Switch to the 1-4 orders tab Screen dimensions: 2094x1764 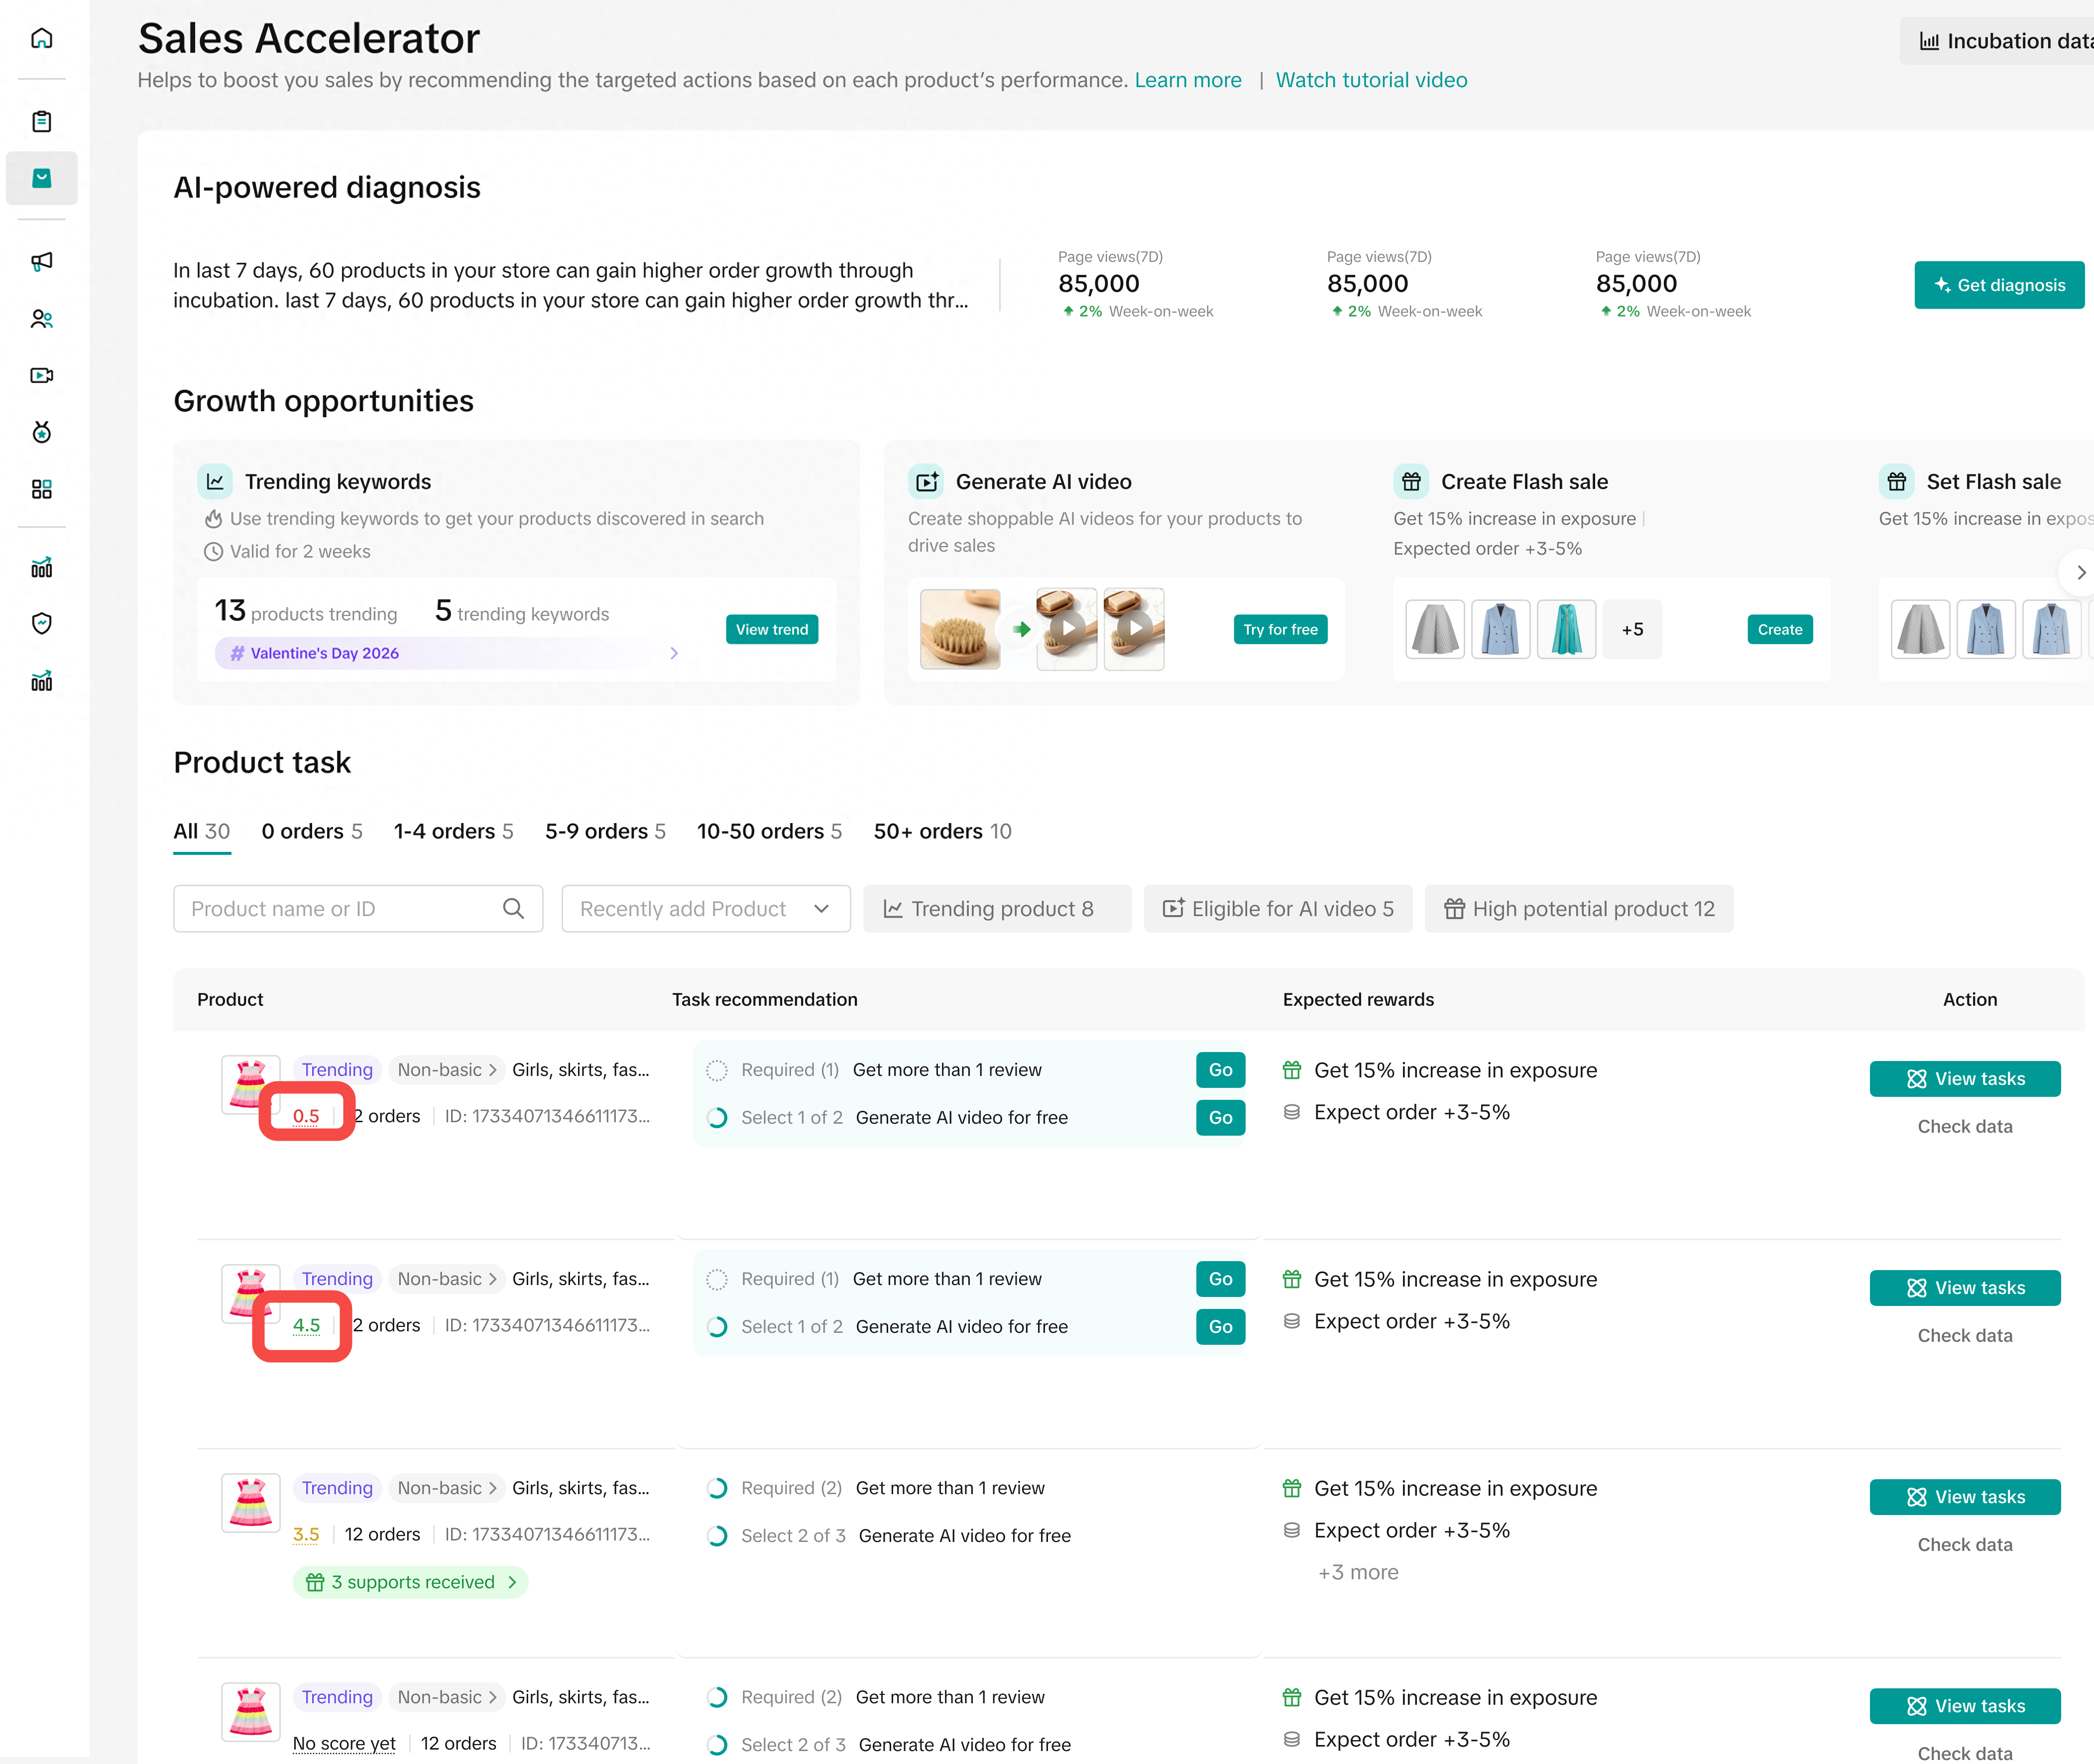click(x=454, y=832)
